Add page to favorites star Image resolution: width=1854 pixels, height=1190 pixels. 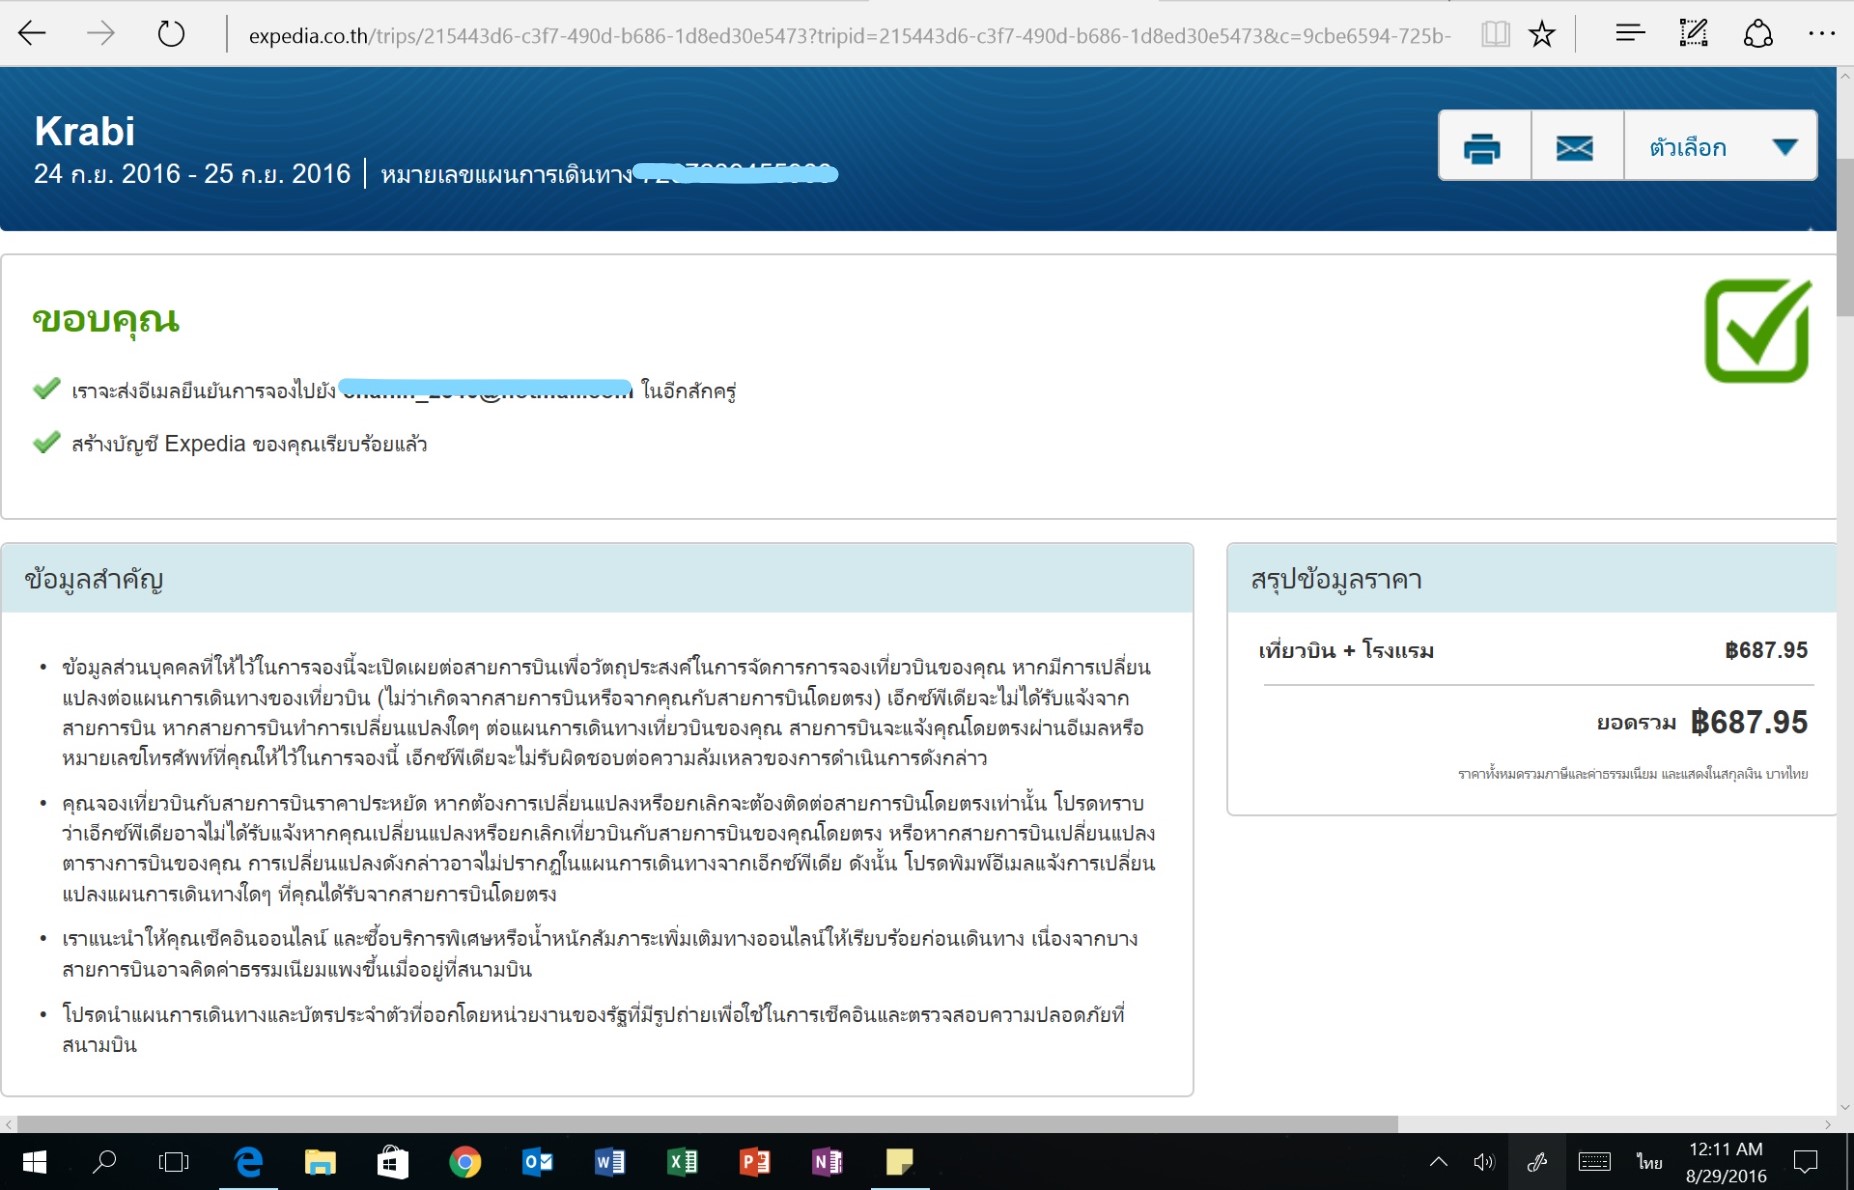(x=1542, y=35)
